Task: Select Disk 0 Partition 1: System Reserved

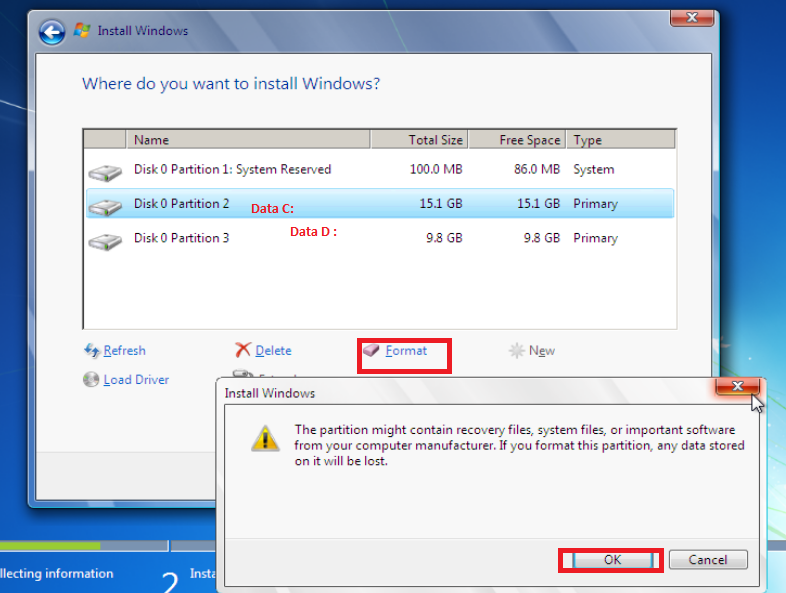Action: 379,169
